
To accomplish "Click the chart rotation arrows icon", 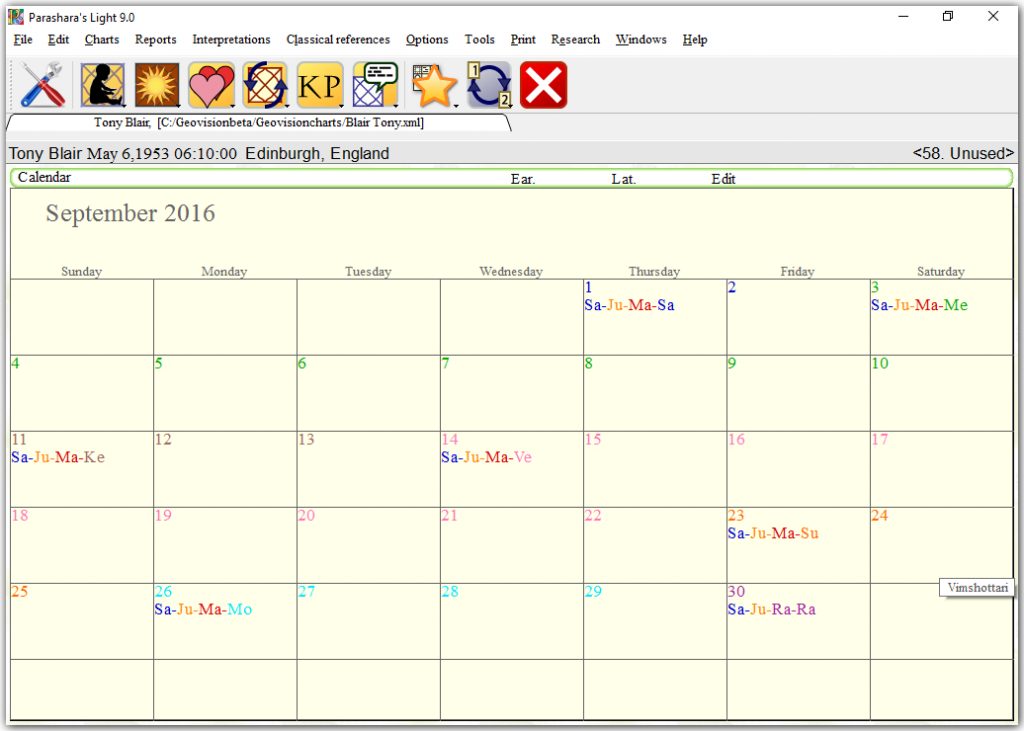I will click(x=265, y=85).
